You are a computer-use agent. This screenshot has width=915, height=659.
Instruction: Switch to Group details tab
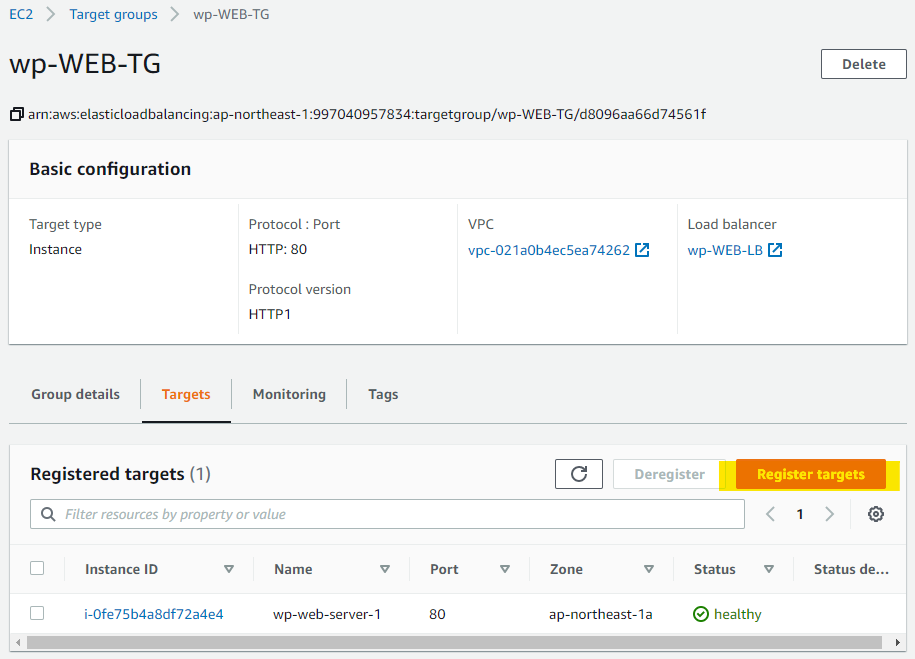point(75,395)
